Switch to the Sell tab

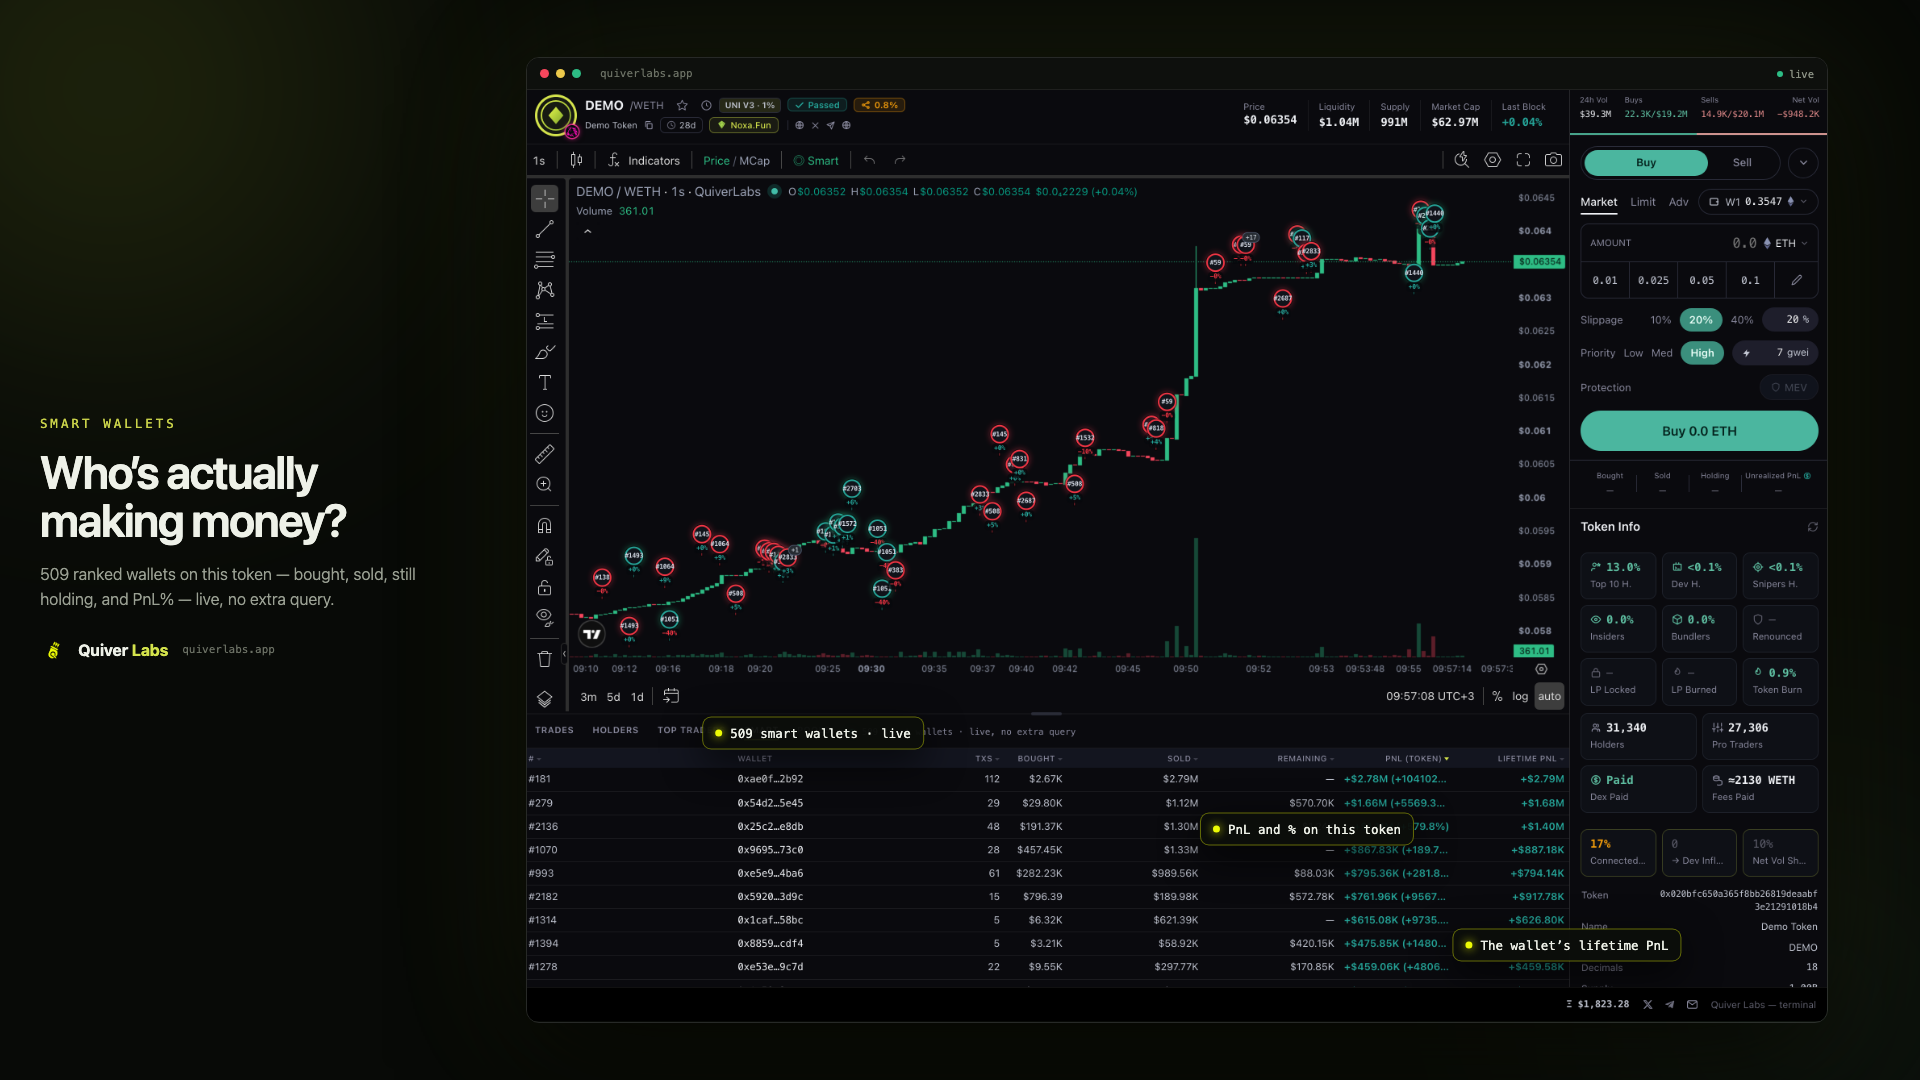click(1742, 162)
